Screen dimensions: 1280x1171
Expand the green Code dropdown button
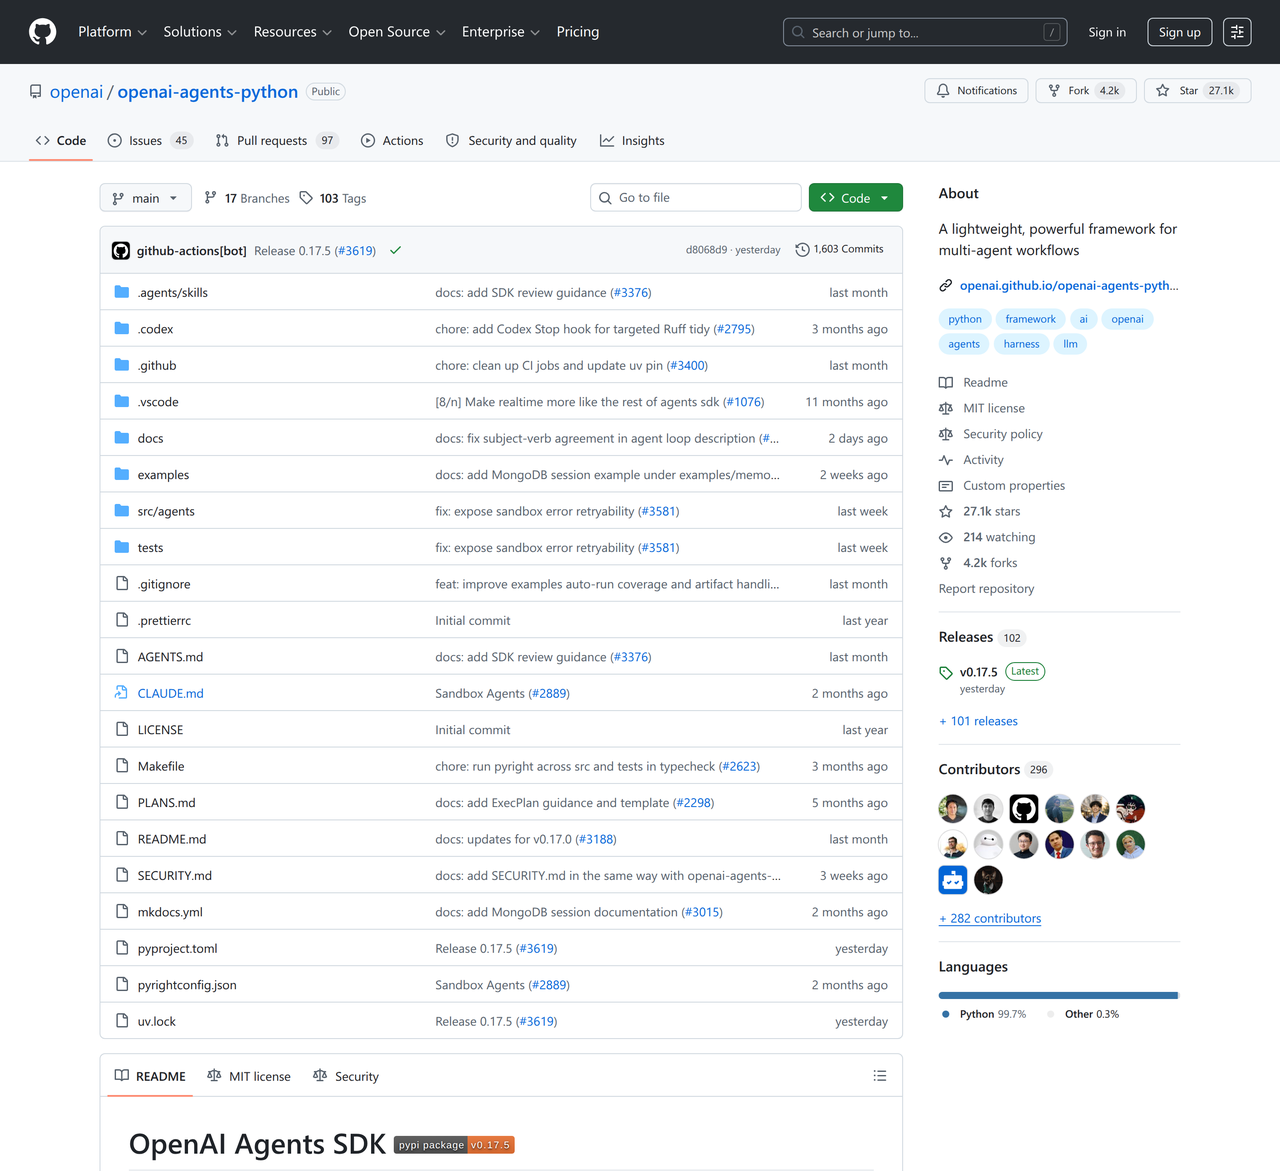[x=856, y=198]
